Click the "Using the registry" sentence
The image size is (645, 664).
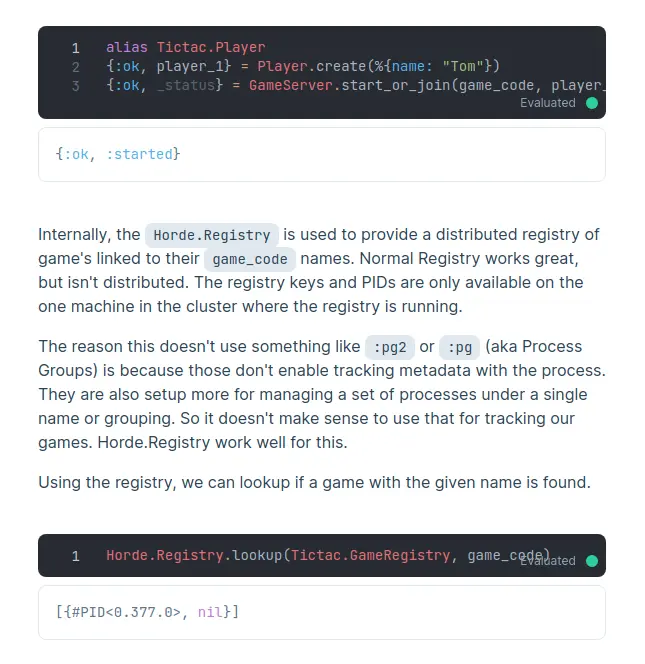(314, 483)
